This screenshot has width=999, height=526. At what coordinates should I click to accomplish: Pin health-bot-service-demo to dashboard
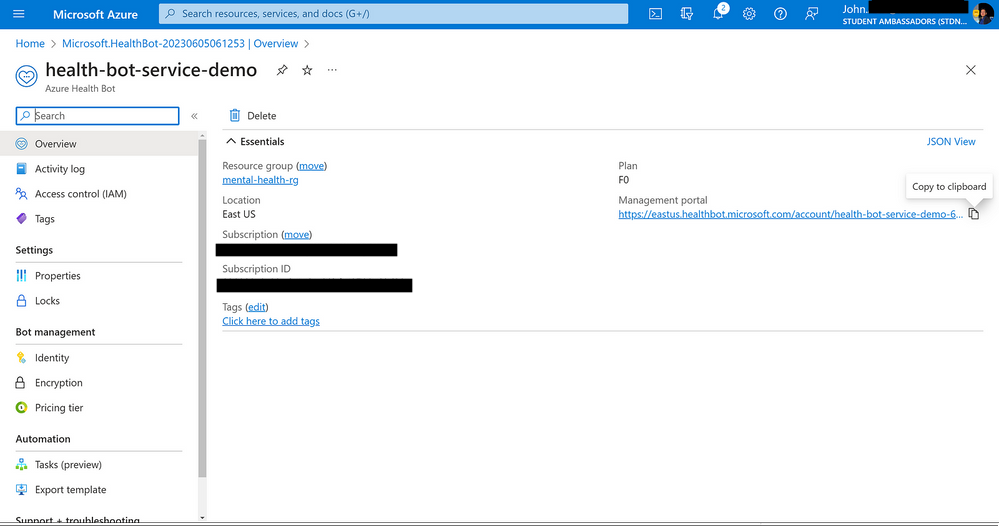282,70
